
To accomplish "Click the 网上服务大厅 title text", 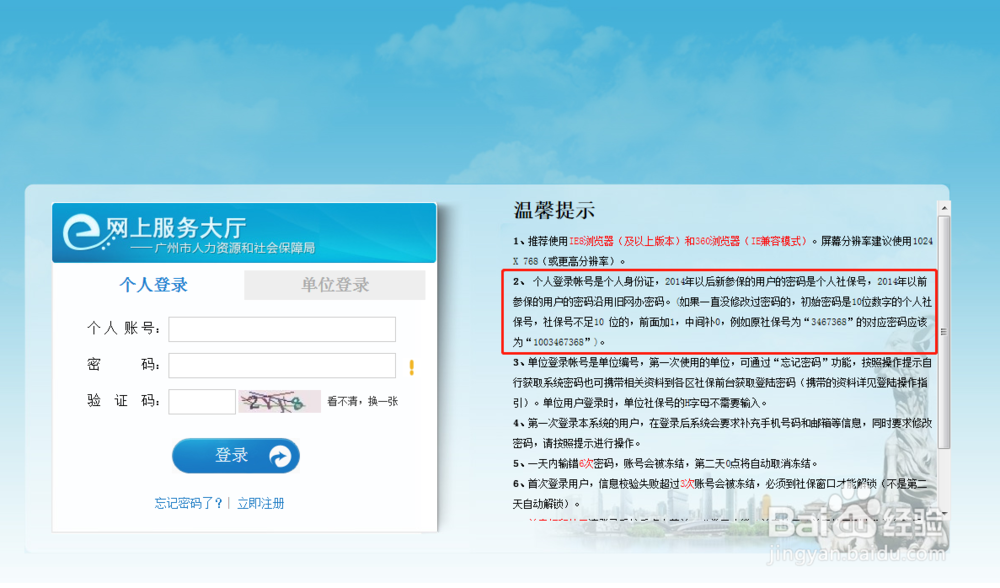I will tap(176, 228).
